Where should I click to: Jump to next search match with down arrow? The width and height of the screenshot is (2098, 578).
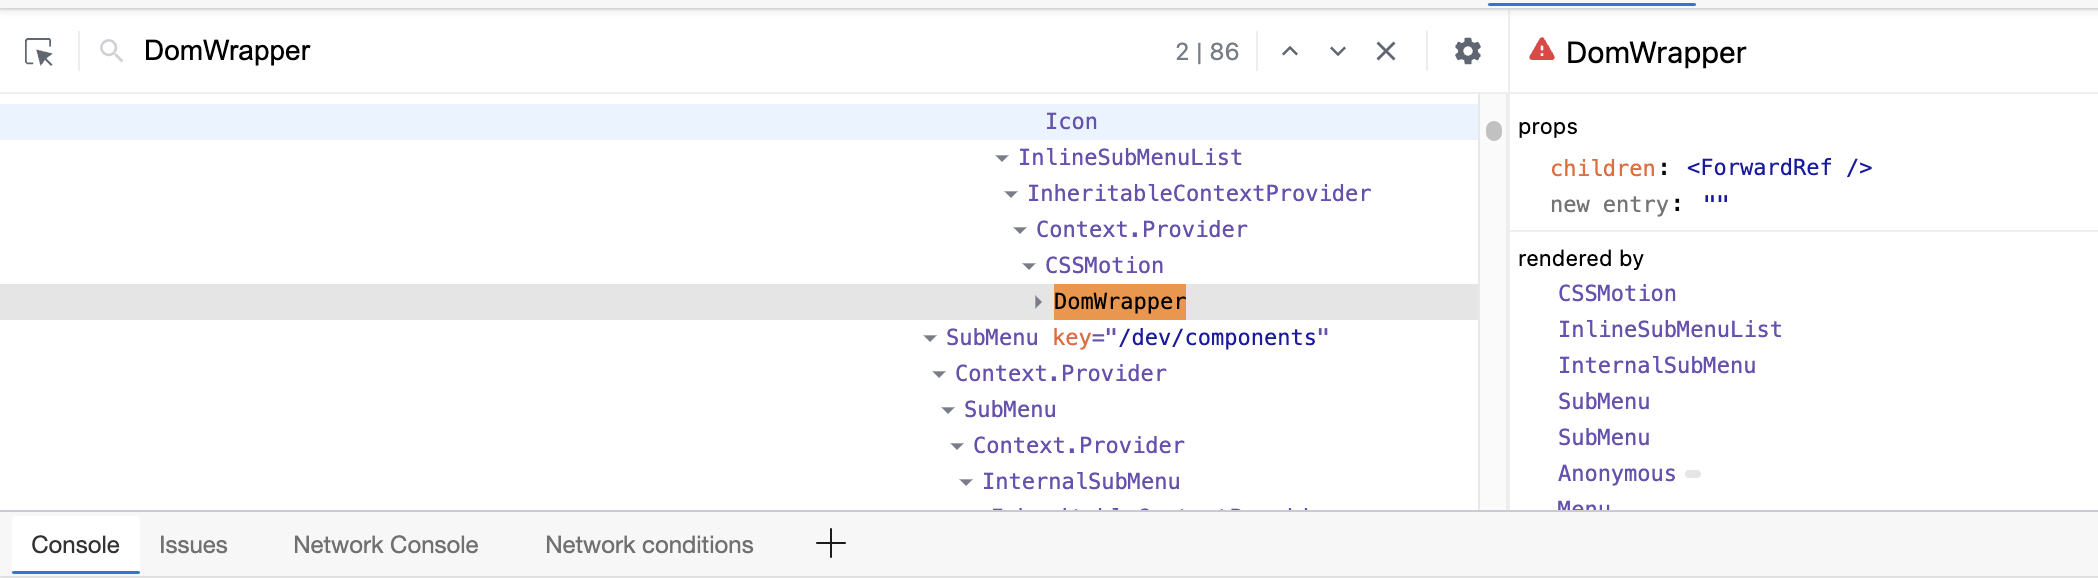tap(1337, 51)
